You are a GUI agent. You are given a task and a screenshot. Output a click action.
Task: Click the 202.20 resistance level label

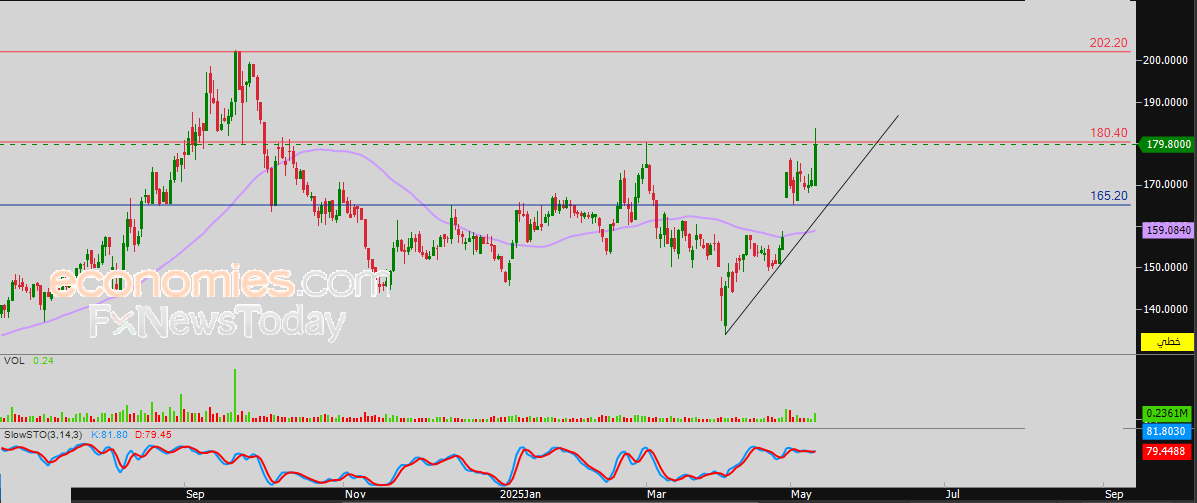point(1108,43)
